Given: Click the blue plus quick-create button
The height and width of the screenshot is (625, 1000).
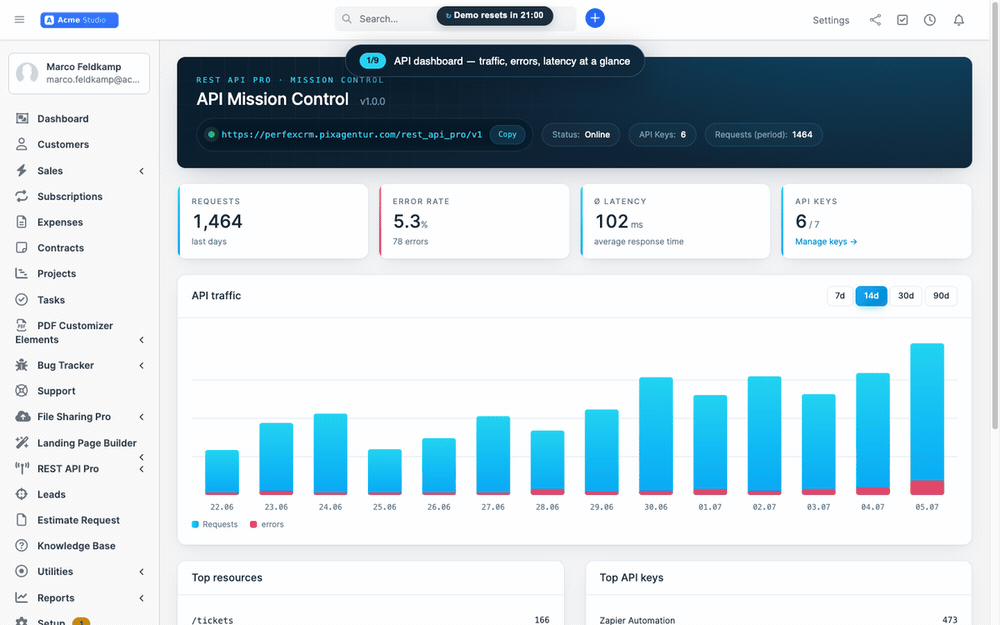Looking at the screenshot, I should click(x=594, y=18).
